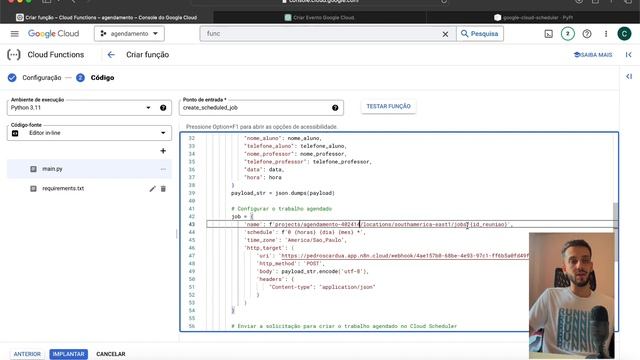Screen dimensions: 640x360
Task: Click the payload_str = json.dumps(payload) line
Action: coord(283,193)
